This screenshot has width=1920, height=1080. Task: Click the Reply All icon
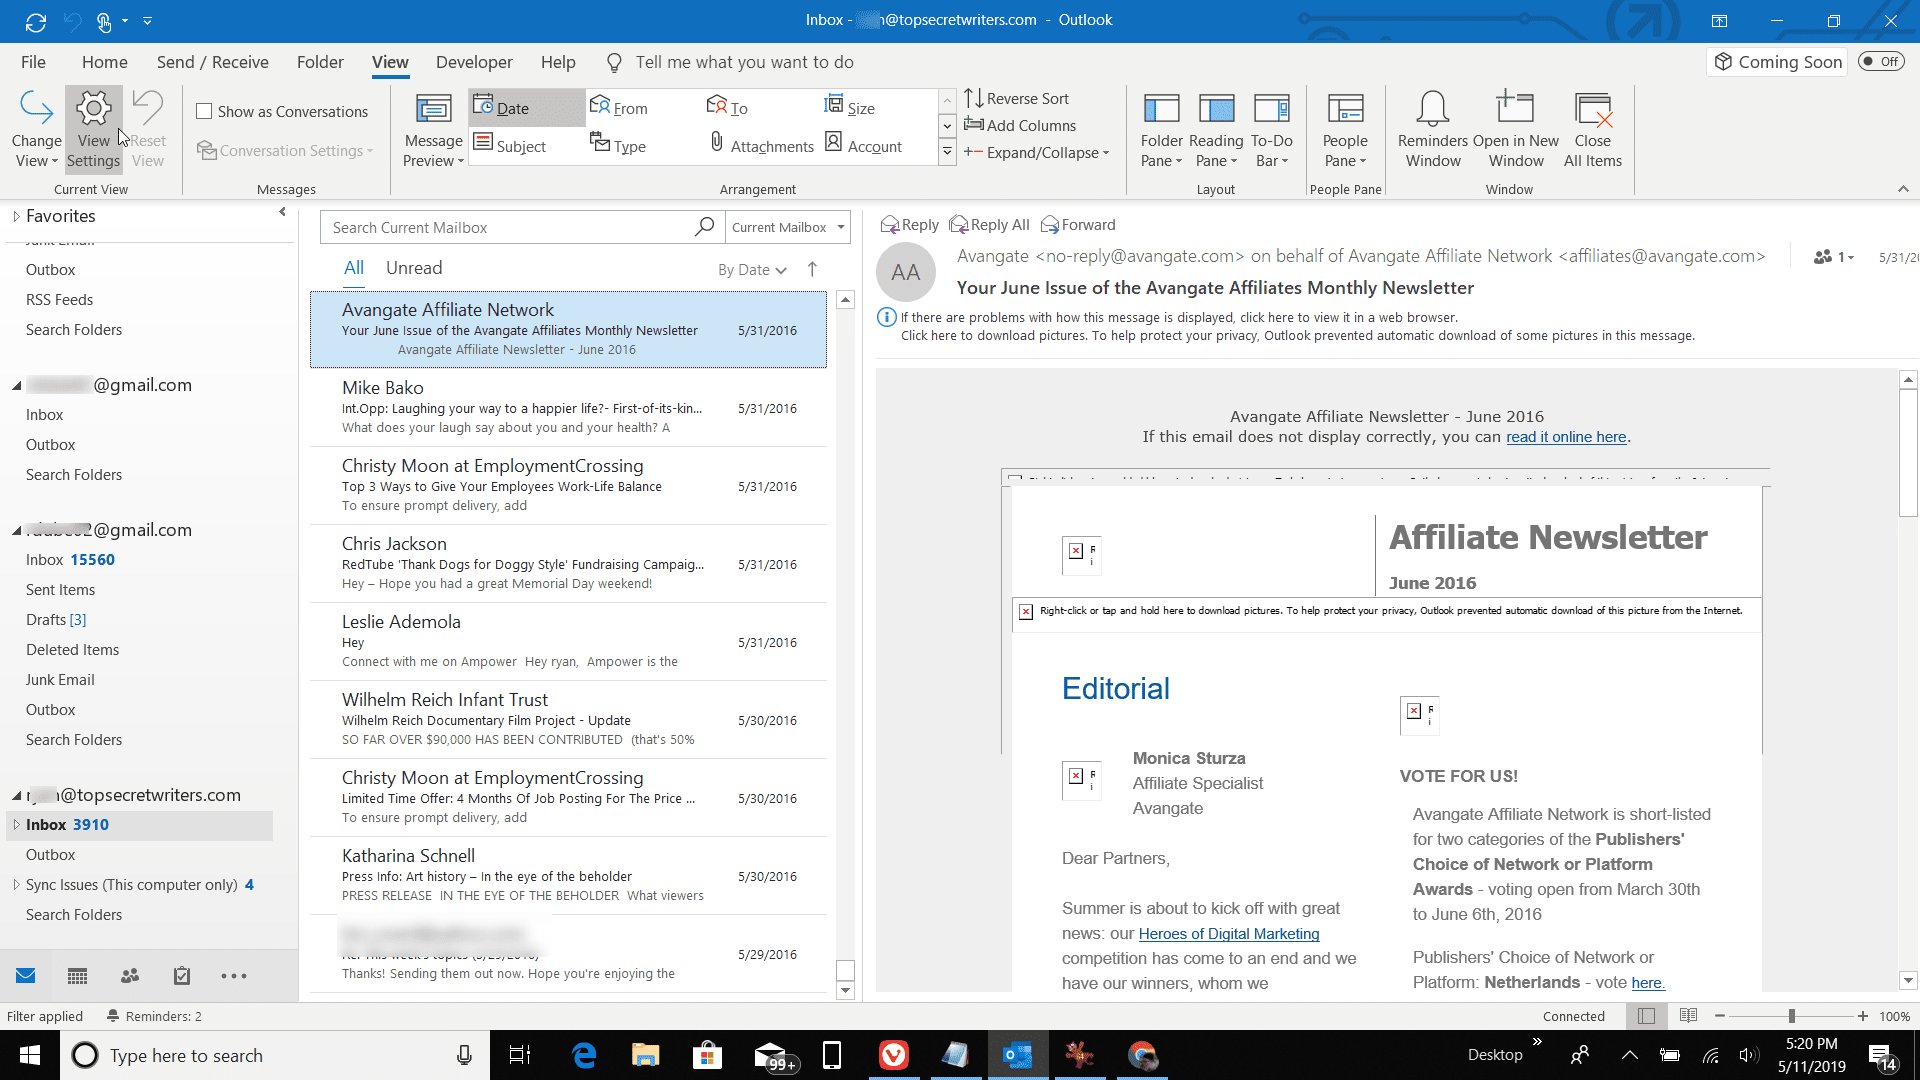(x=988, y=224)
